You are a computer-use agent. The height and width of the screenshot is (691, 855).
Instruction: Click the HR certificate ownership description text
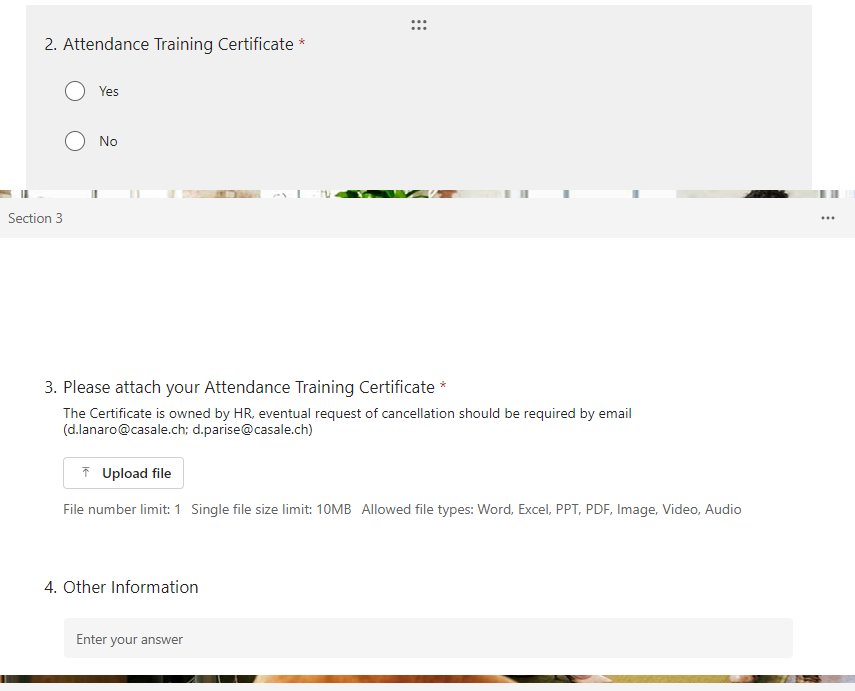[346, 413]
